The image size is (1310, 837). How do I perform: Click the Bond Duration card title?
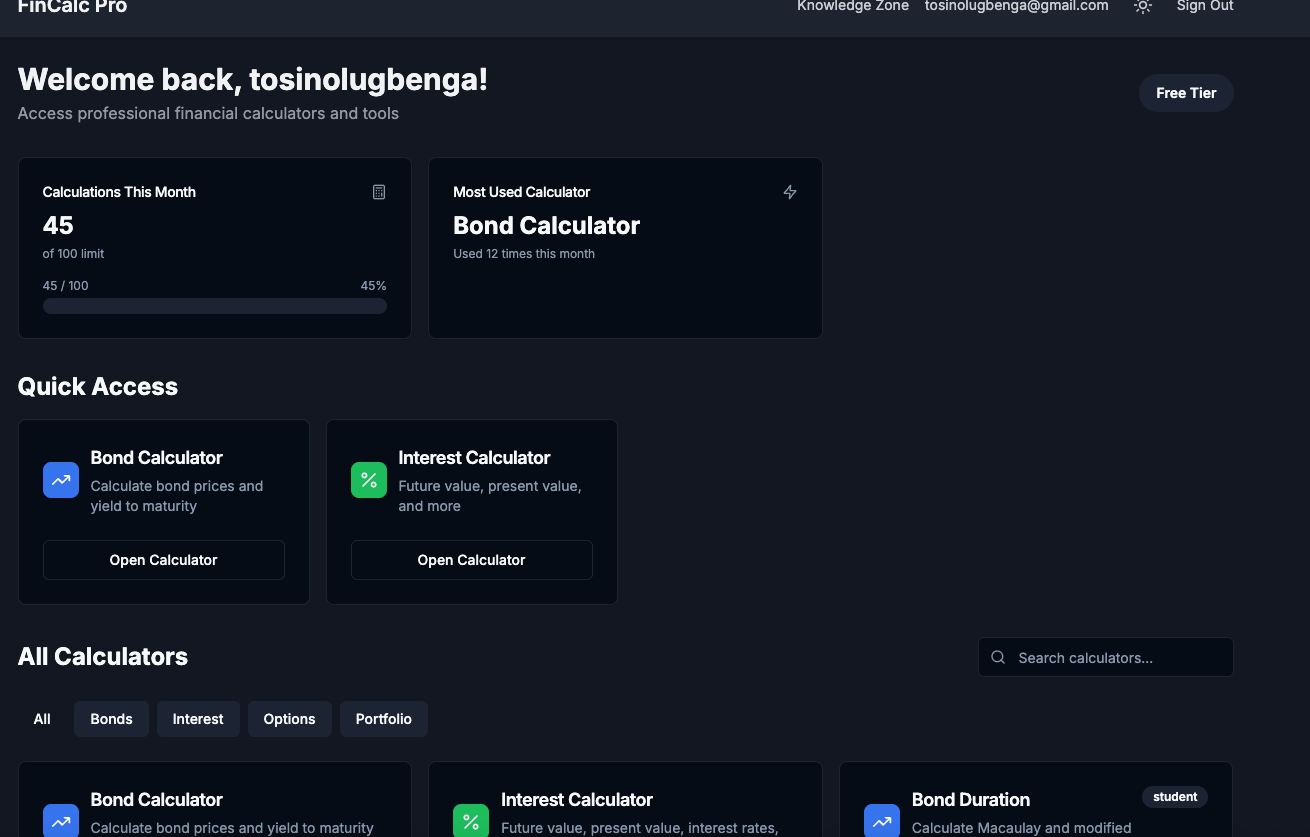(971, 800)
